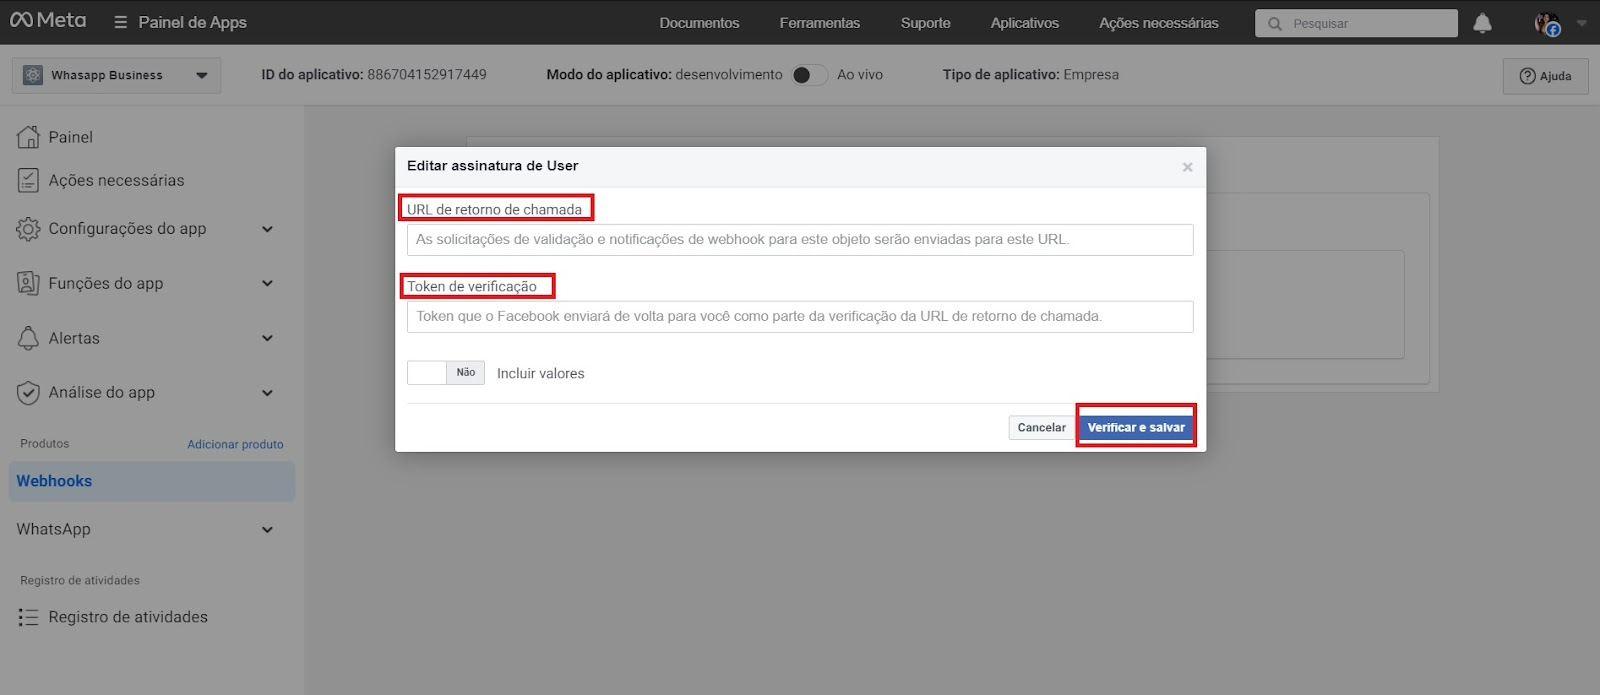The height and width of the screenshot is (695, 1600).
Task: Select Ações necessárias checklist icon in sidebar
Action: coord(28,180)
